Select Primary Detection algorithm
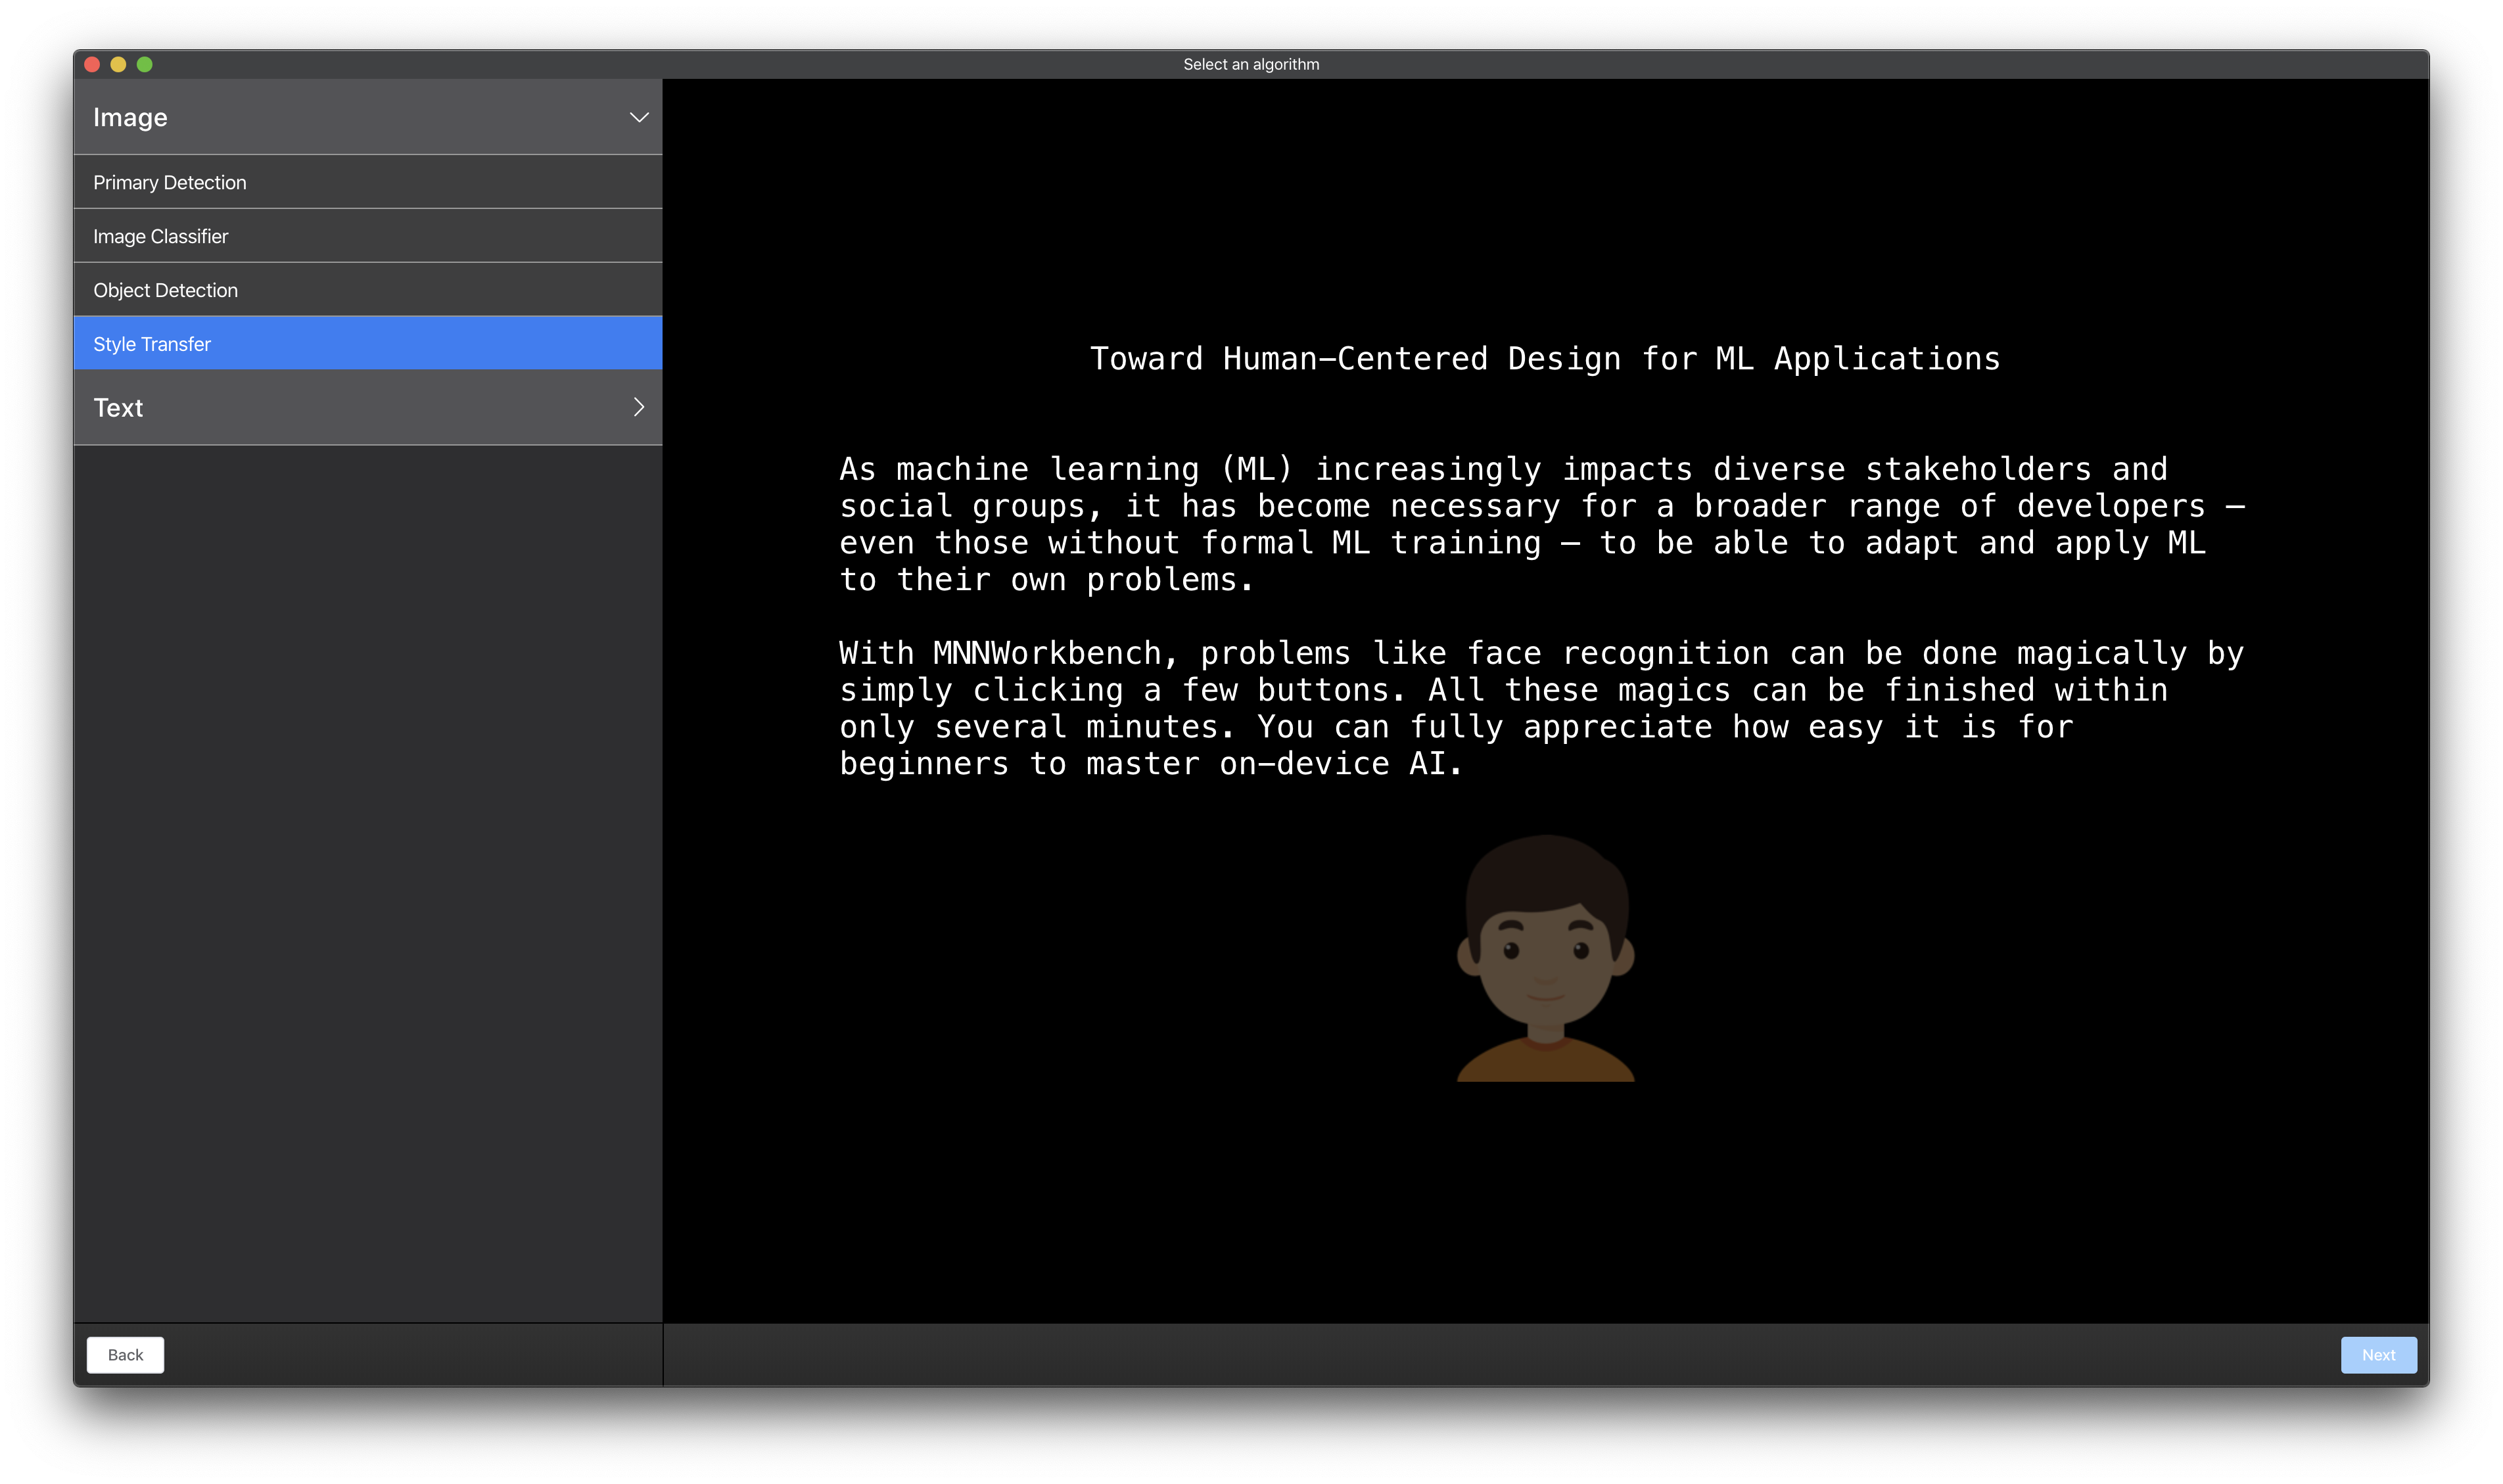The image size is (2503, 1484). [x=368, y=182]
